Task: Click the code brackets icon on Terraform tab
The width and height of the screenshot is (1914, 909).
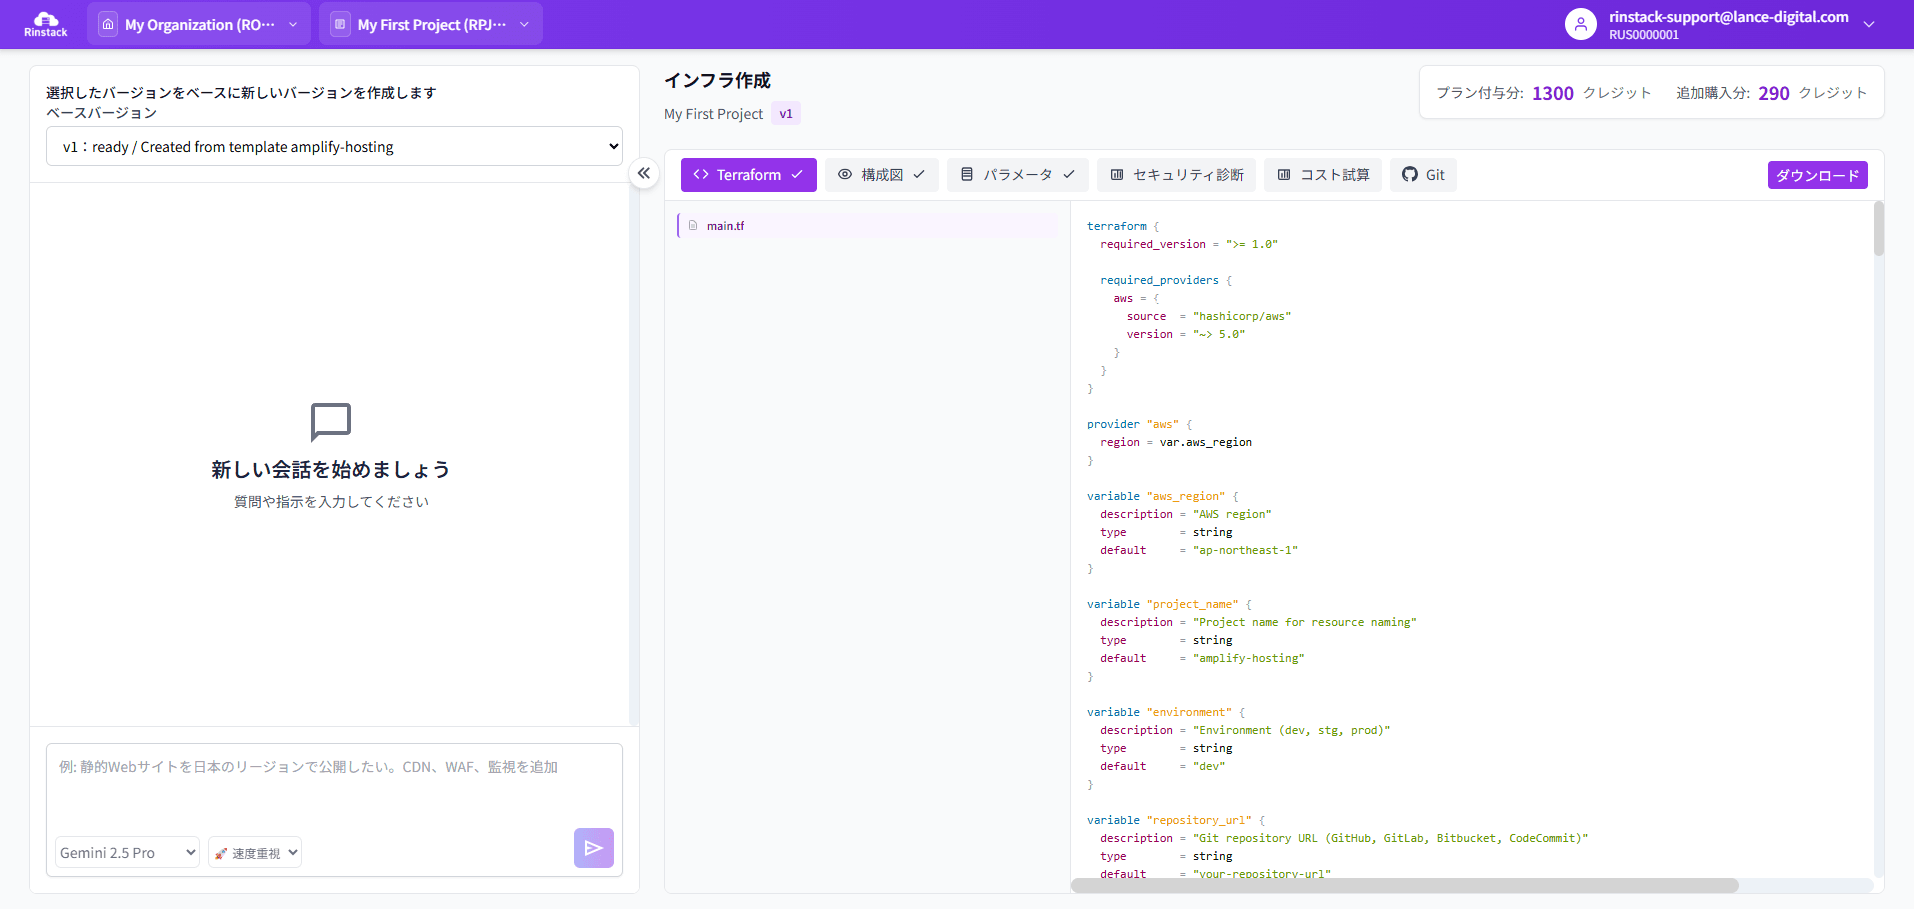Action: pos(701,174)
